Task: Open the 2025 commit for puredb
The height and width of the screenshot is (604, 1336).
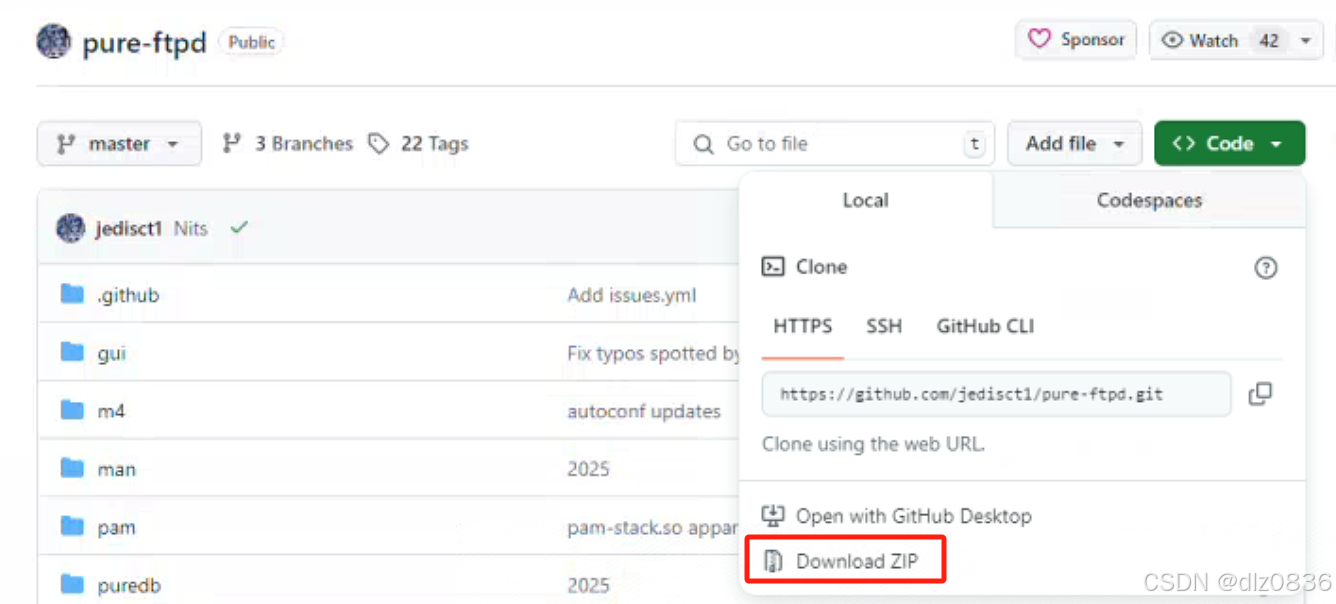Action: 588,585
